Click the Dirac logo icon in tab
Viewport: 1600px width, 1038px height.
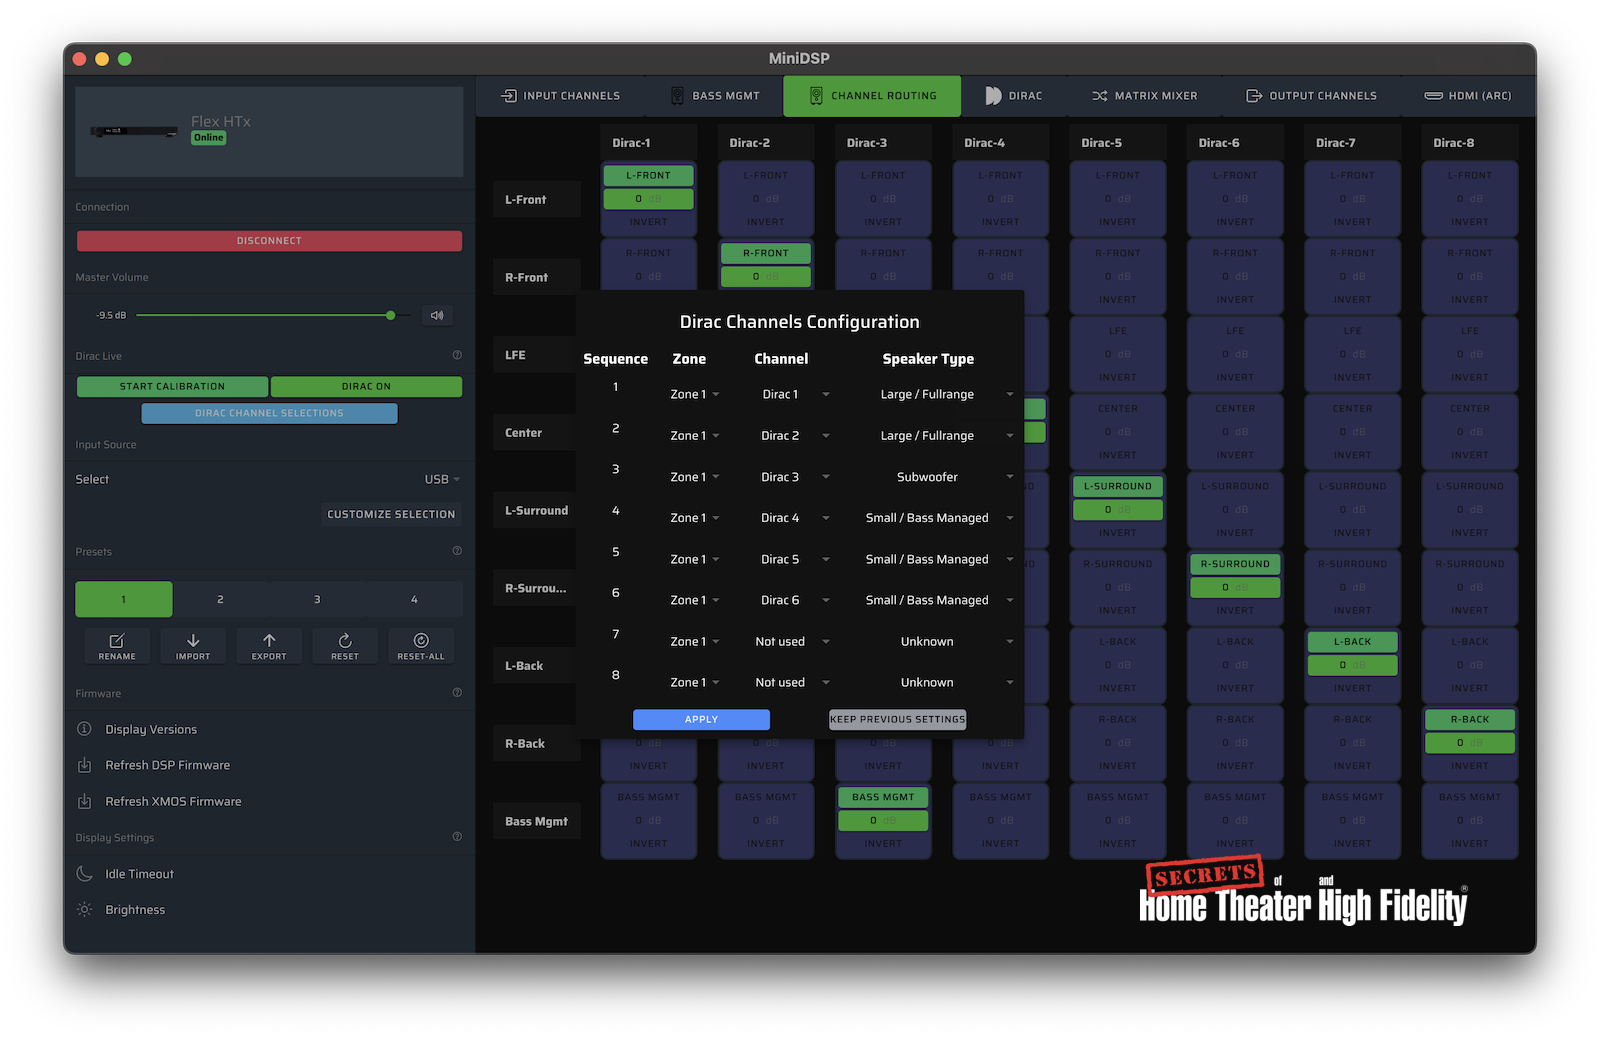pos(993,96)
